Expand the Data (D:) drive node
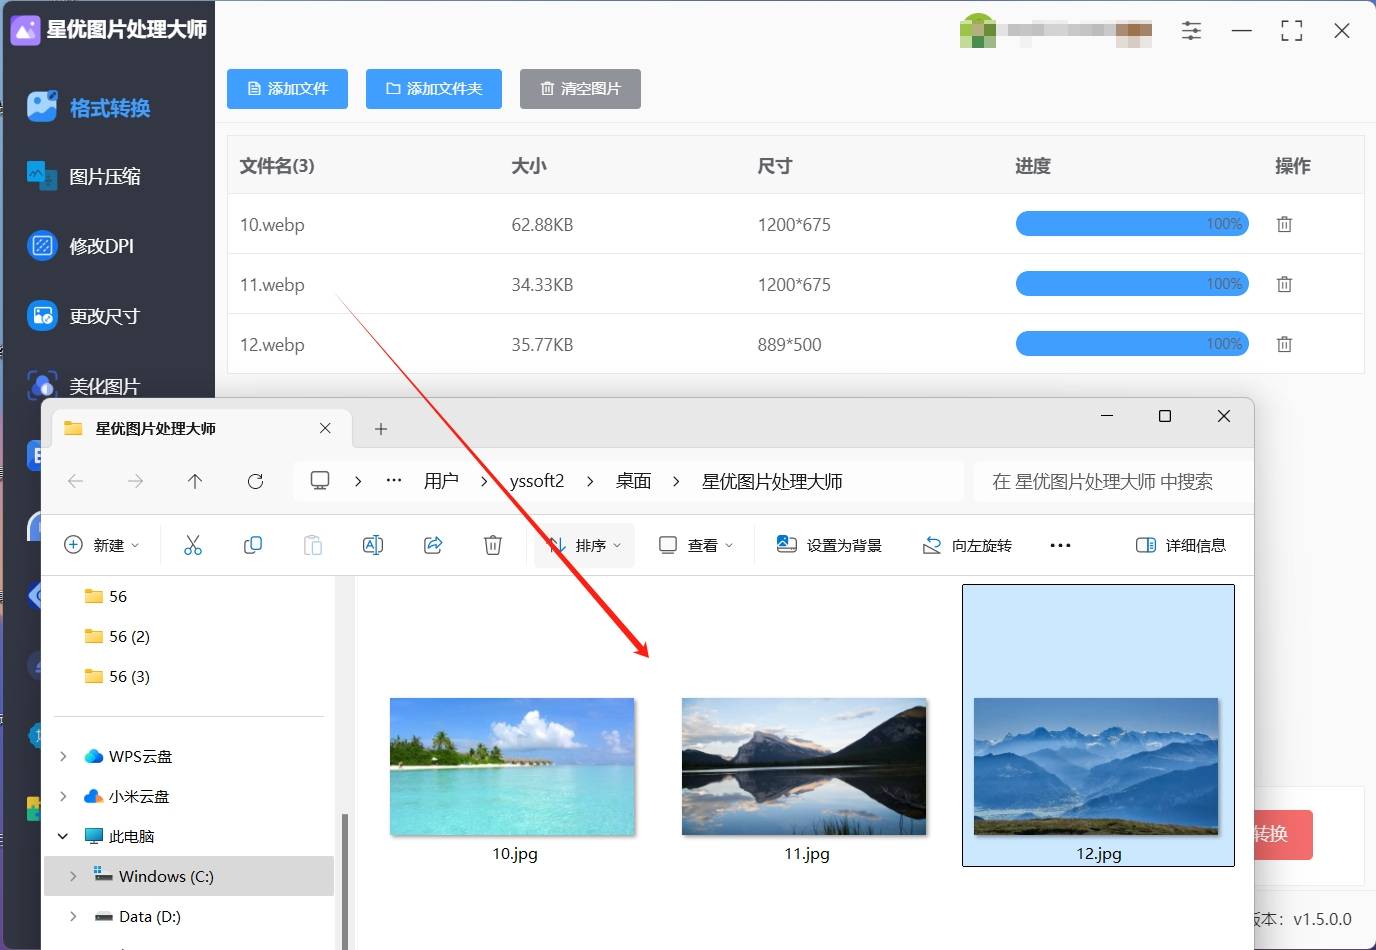1376x950 pixels. 73,916
